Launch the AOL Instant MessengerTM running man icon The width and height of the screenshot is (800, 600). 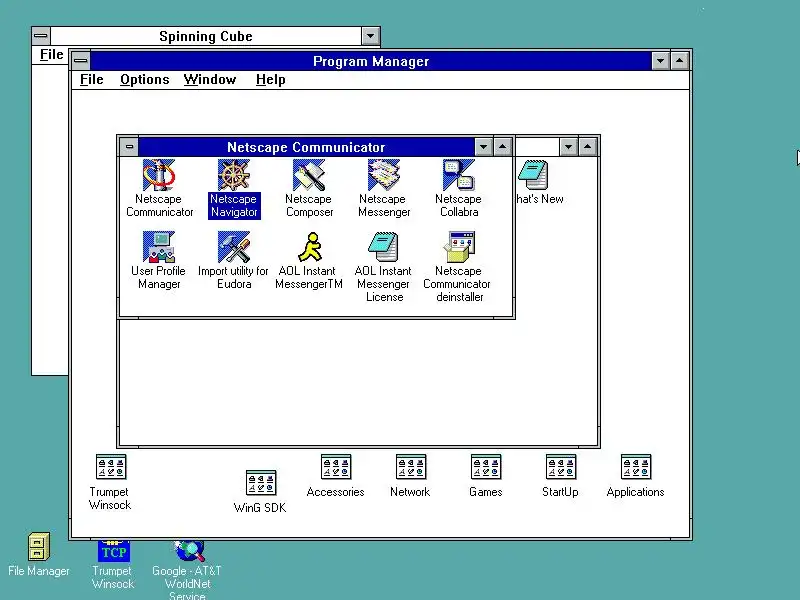(x=309, y=247)
